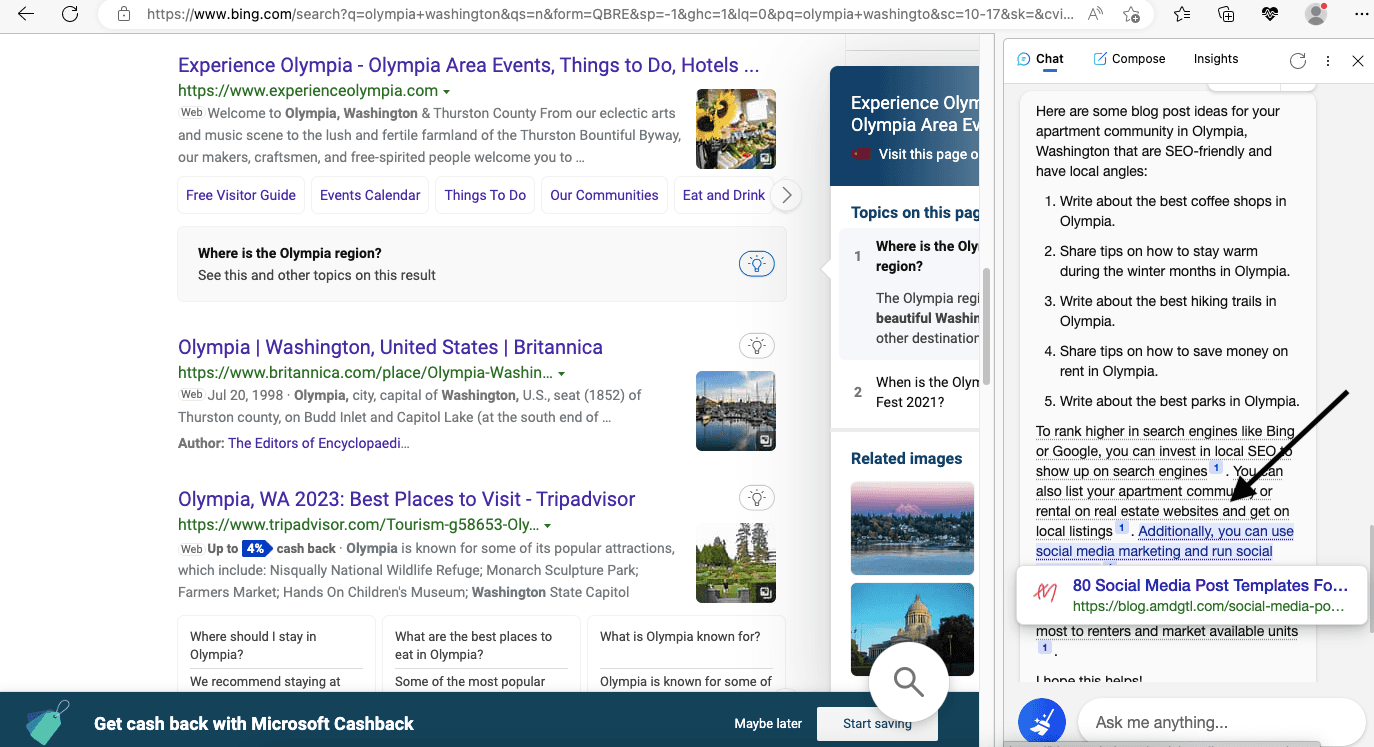This screenshot has height=747, width=1374.
Task: Switch to the Chat tab
Action: 1040,59
